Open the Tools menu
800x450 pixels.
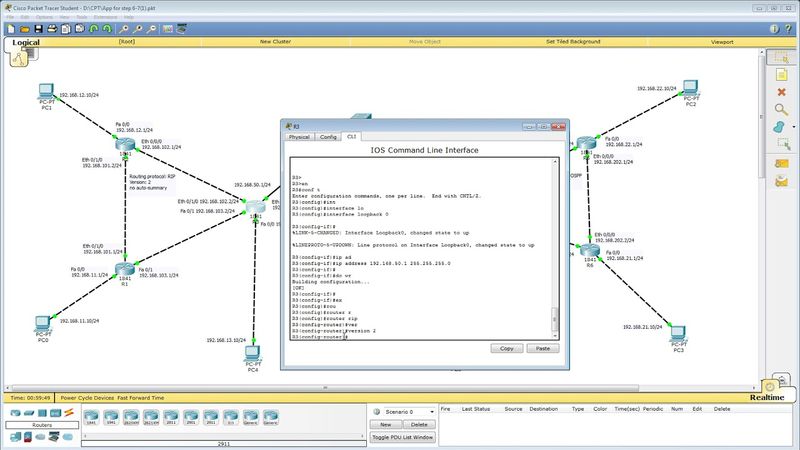click(x=82, y=17)
